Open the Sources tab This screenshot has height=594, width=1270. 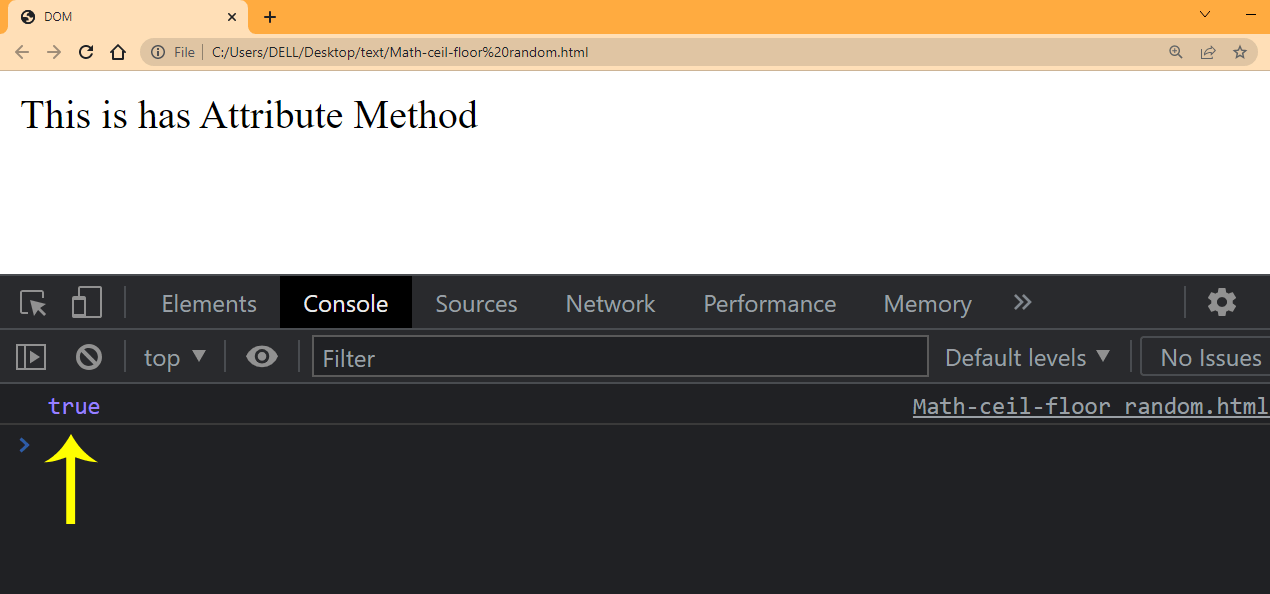476,304
